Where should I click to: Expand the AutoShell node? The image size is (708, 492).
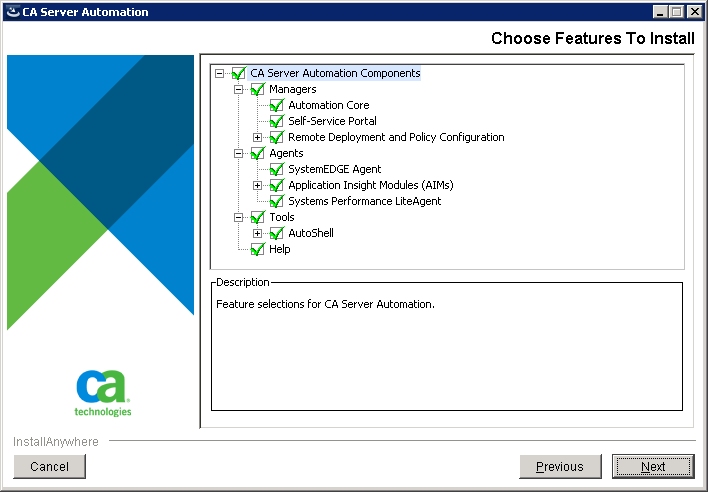tap(257, 233)
